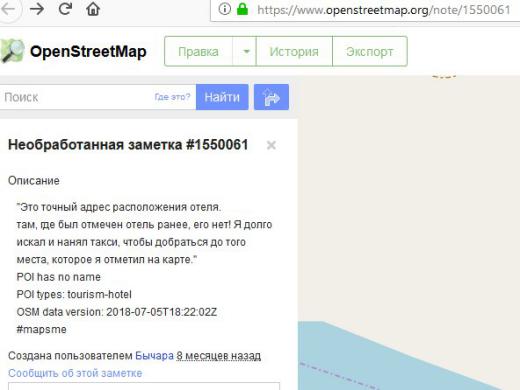Screen dimensions: 520x390
Task: Expand the Правка dropdown arrow
Action: (246, 52)
